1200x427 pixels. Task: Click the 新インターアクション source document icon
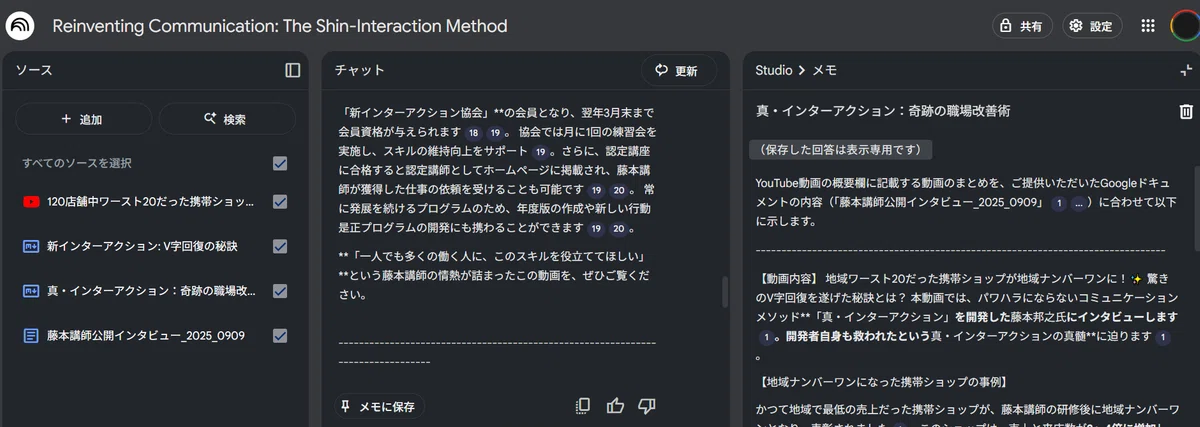(31, 246)
